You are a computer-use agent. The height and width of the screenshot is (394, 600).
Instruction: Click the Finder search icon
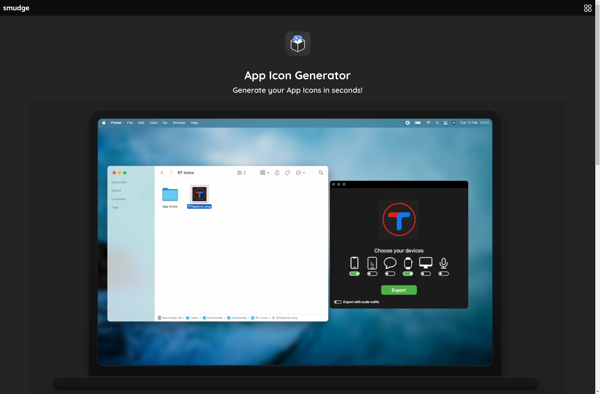click(321, 173)
